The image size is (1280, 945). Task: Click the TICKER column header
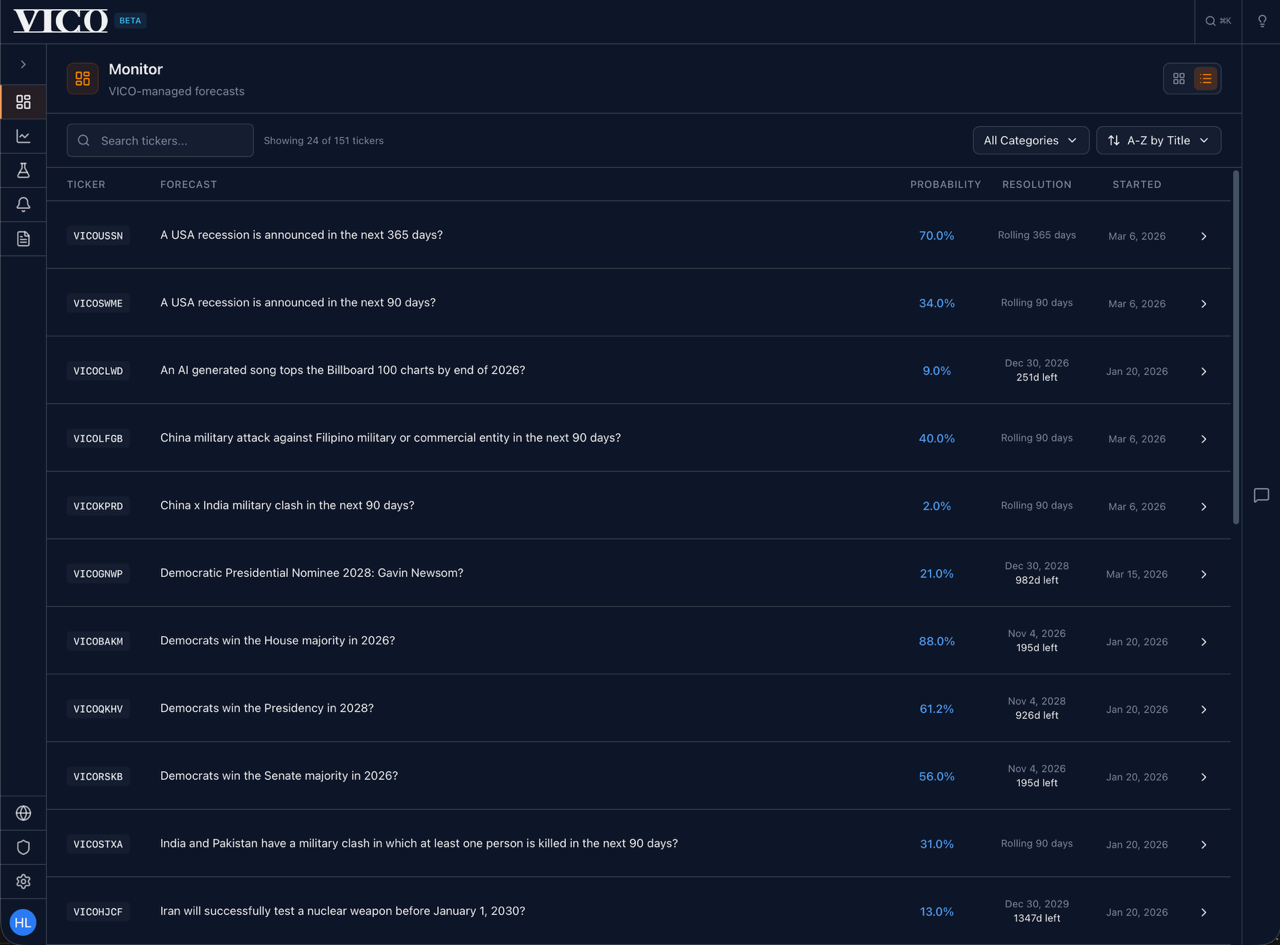pos(86,184)
